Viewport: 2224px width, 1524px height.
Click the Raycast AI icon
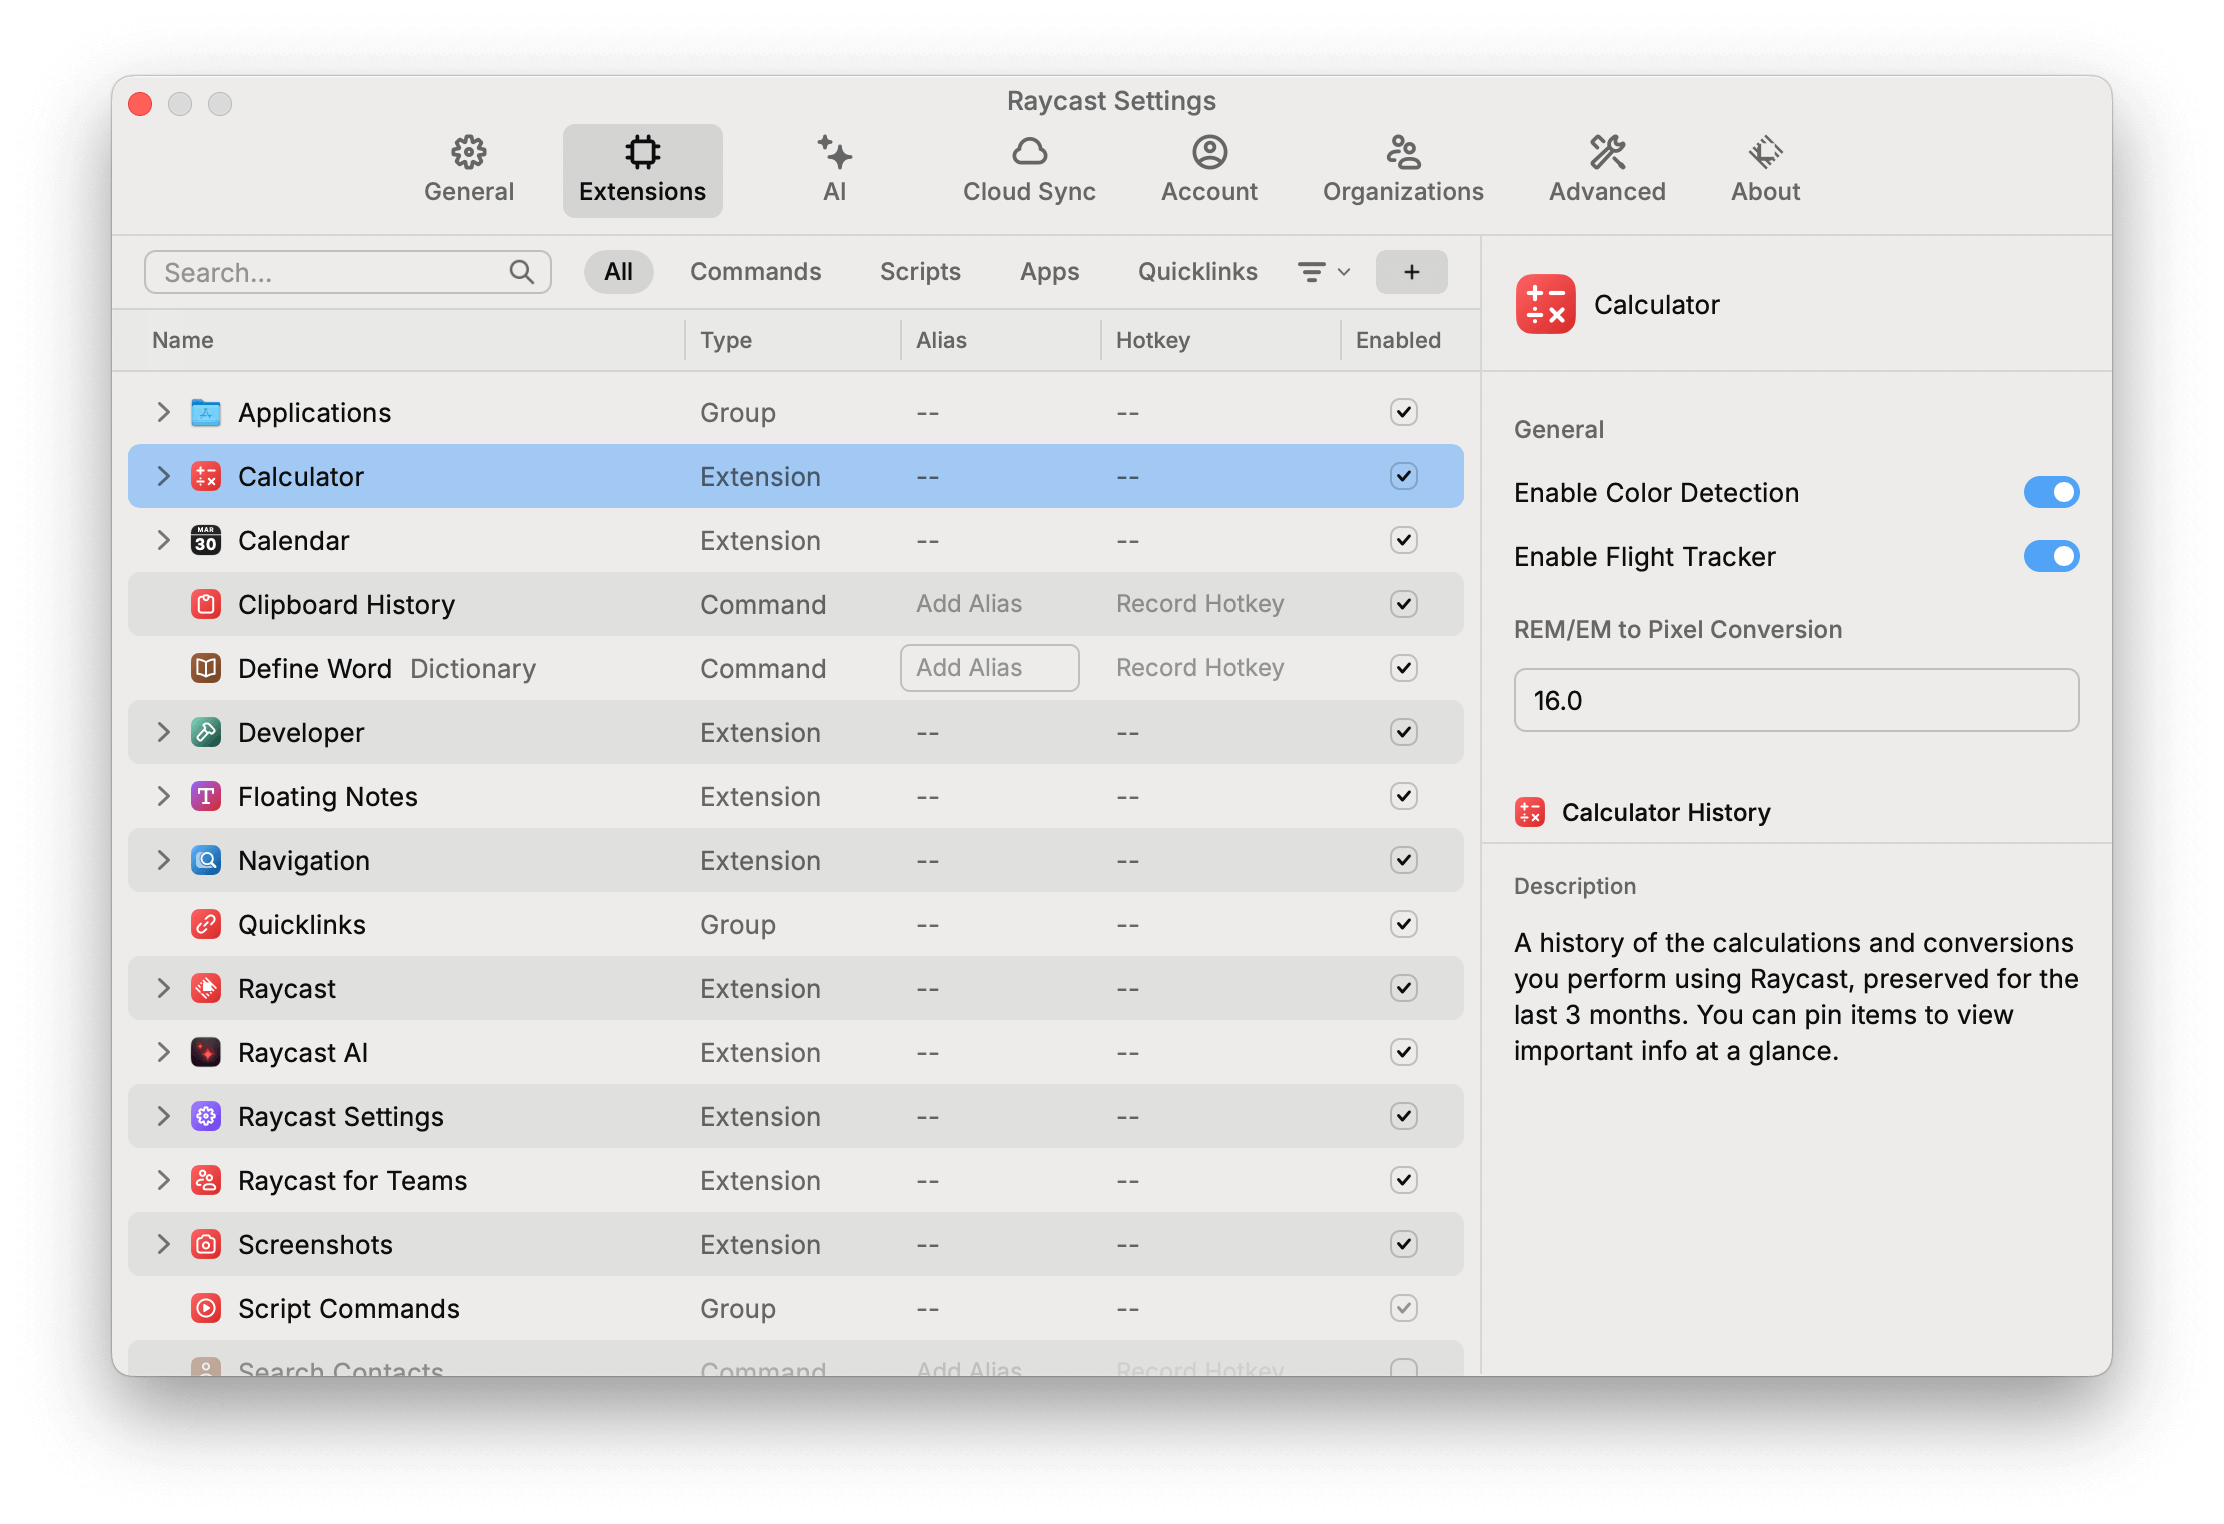(x=206, y=1052)
